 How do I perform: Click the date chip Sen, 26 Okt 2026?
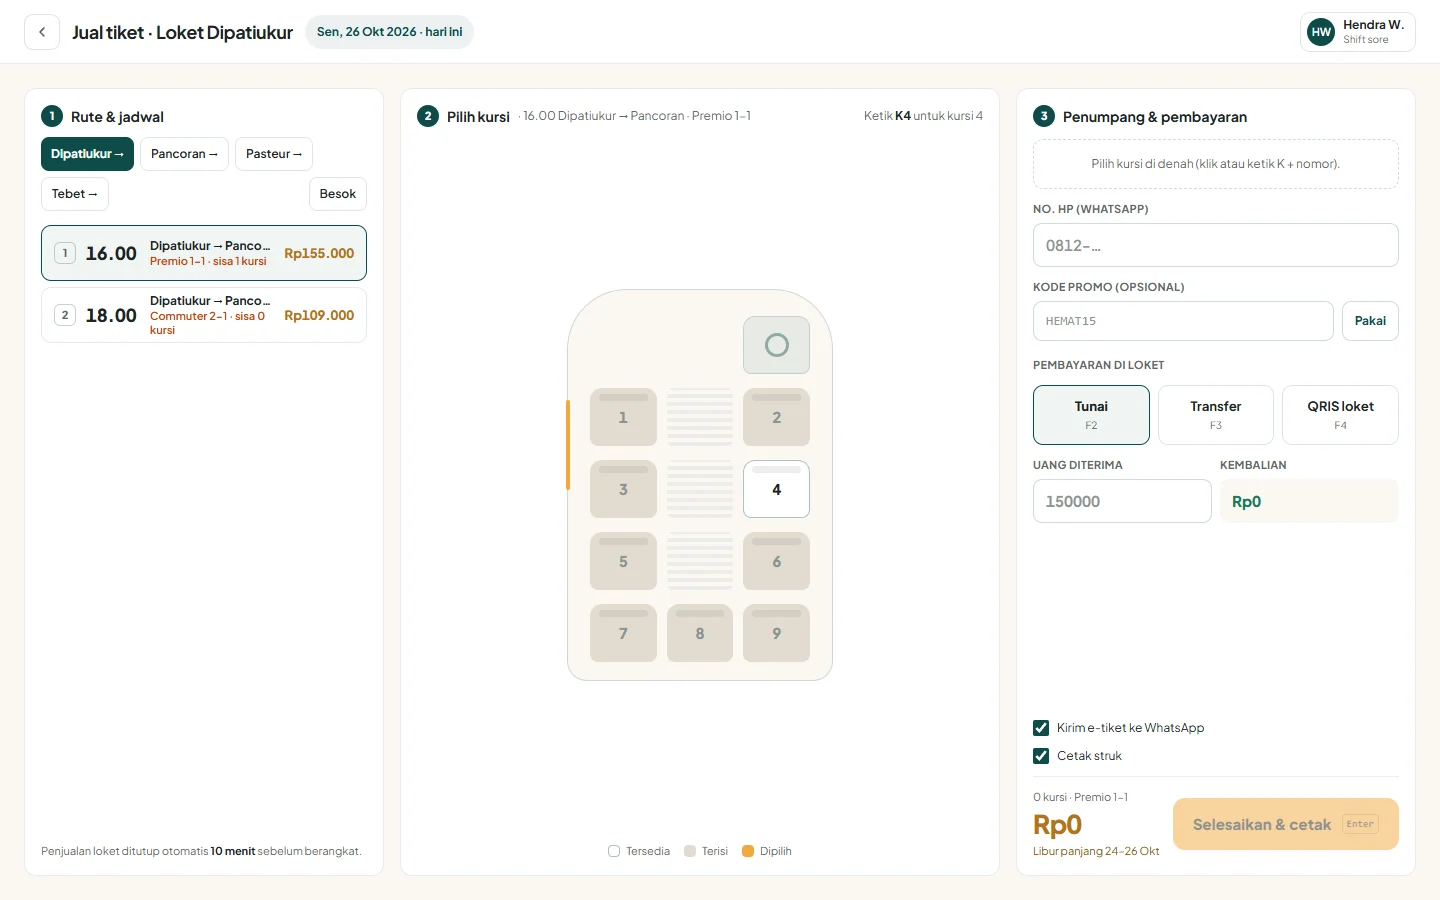click(389, 32)
